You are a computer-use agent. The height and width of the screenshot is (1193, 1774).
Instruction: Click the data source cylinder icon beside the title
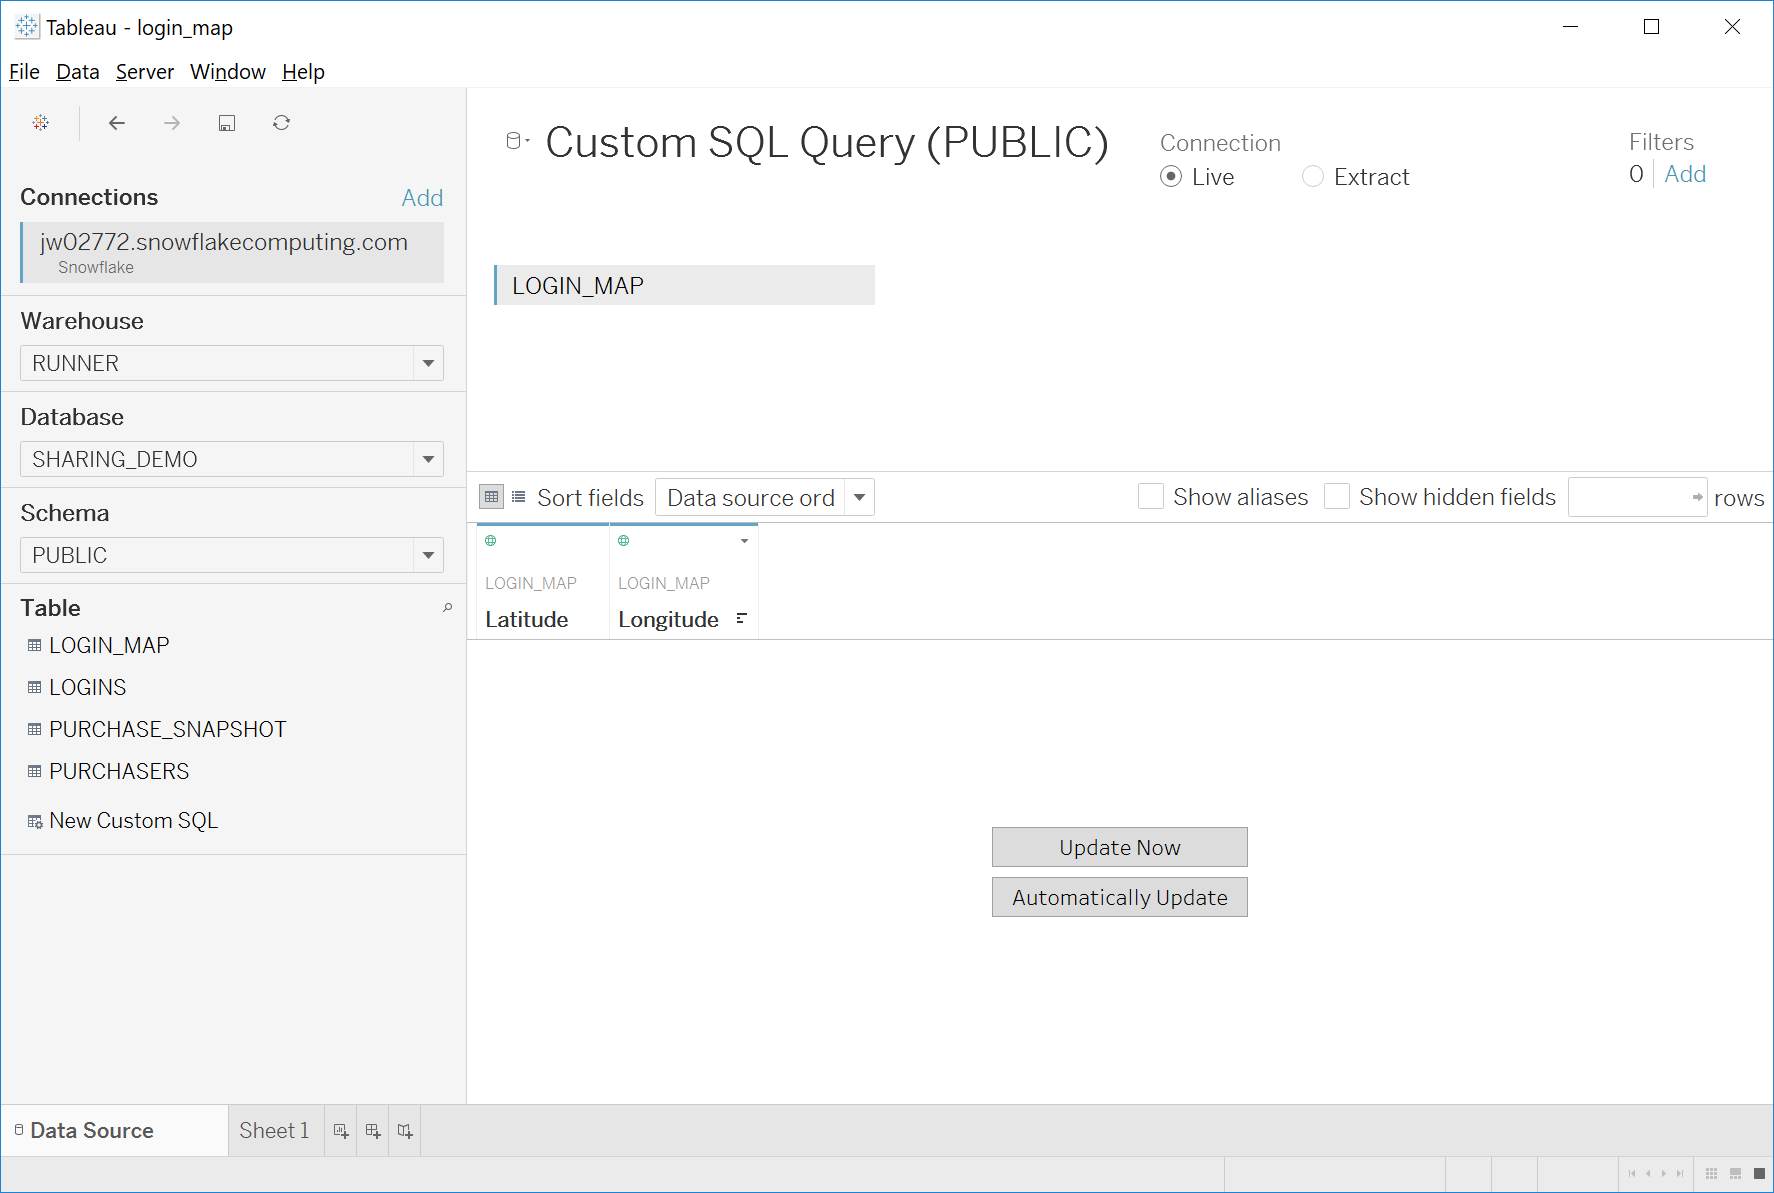point(513,141)
